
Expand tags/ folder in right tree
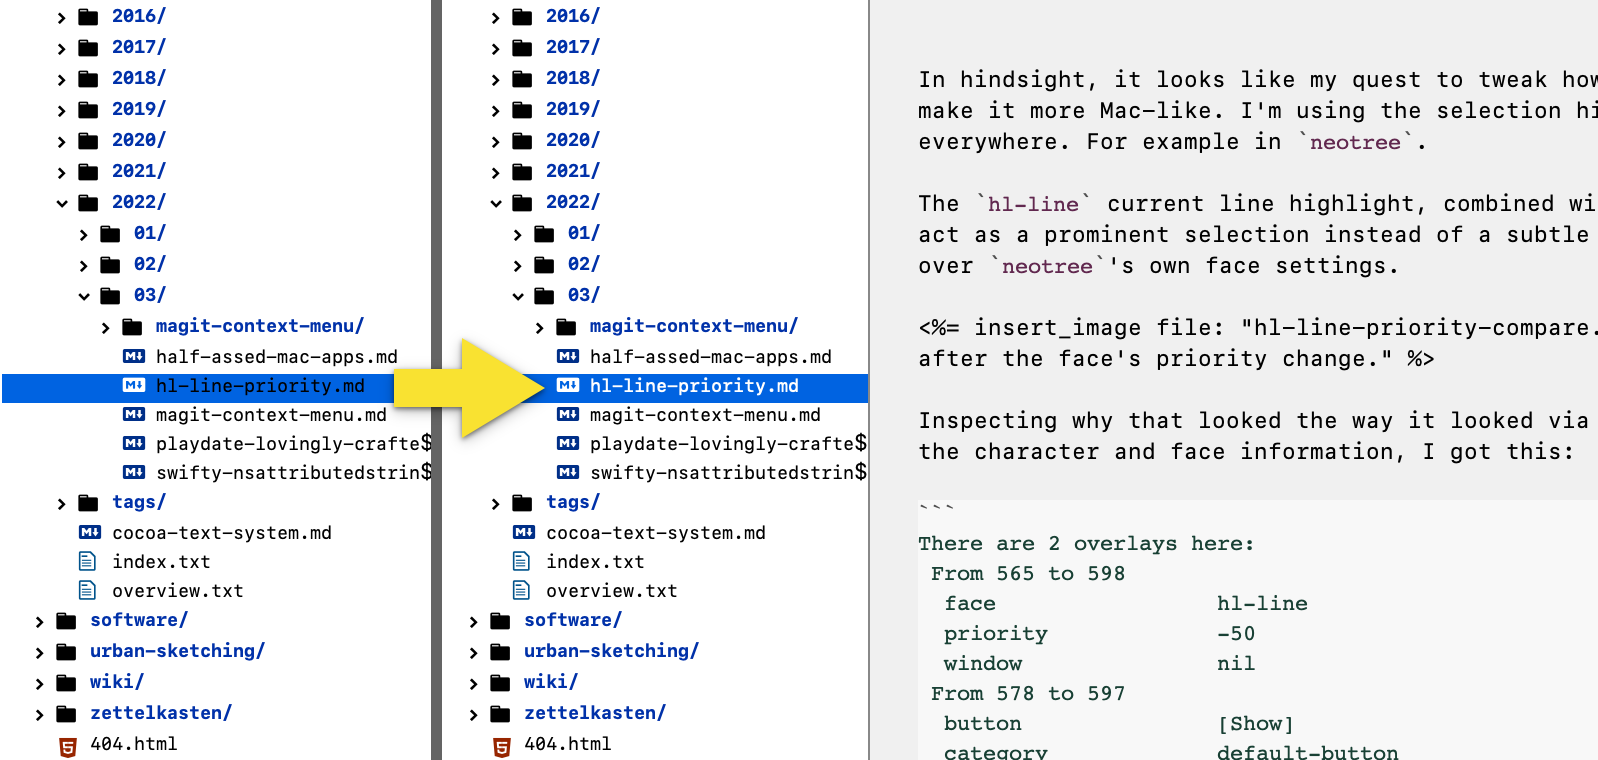(x=495, y=504)
